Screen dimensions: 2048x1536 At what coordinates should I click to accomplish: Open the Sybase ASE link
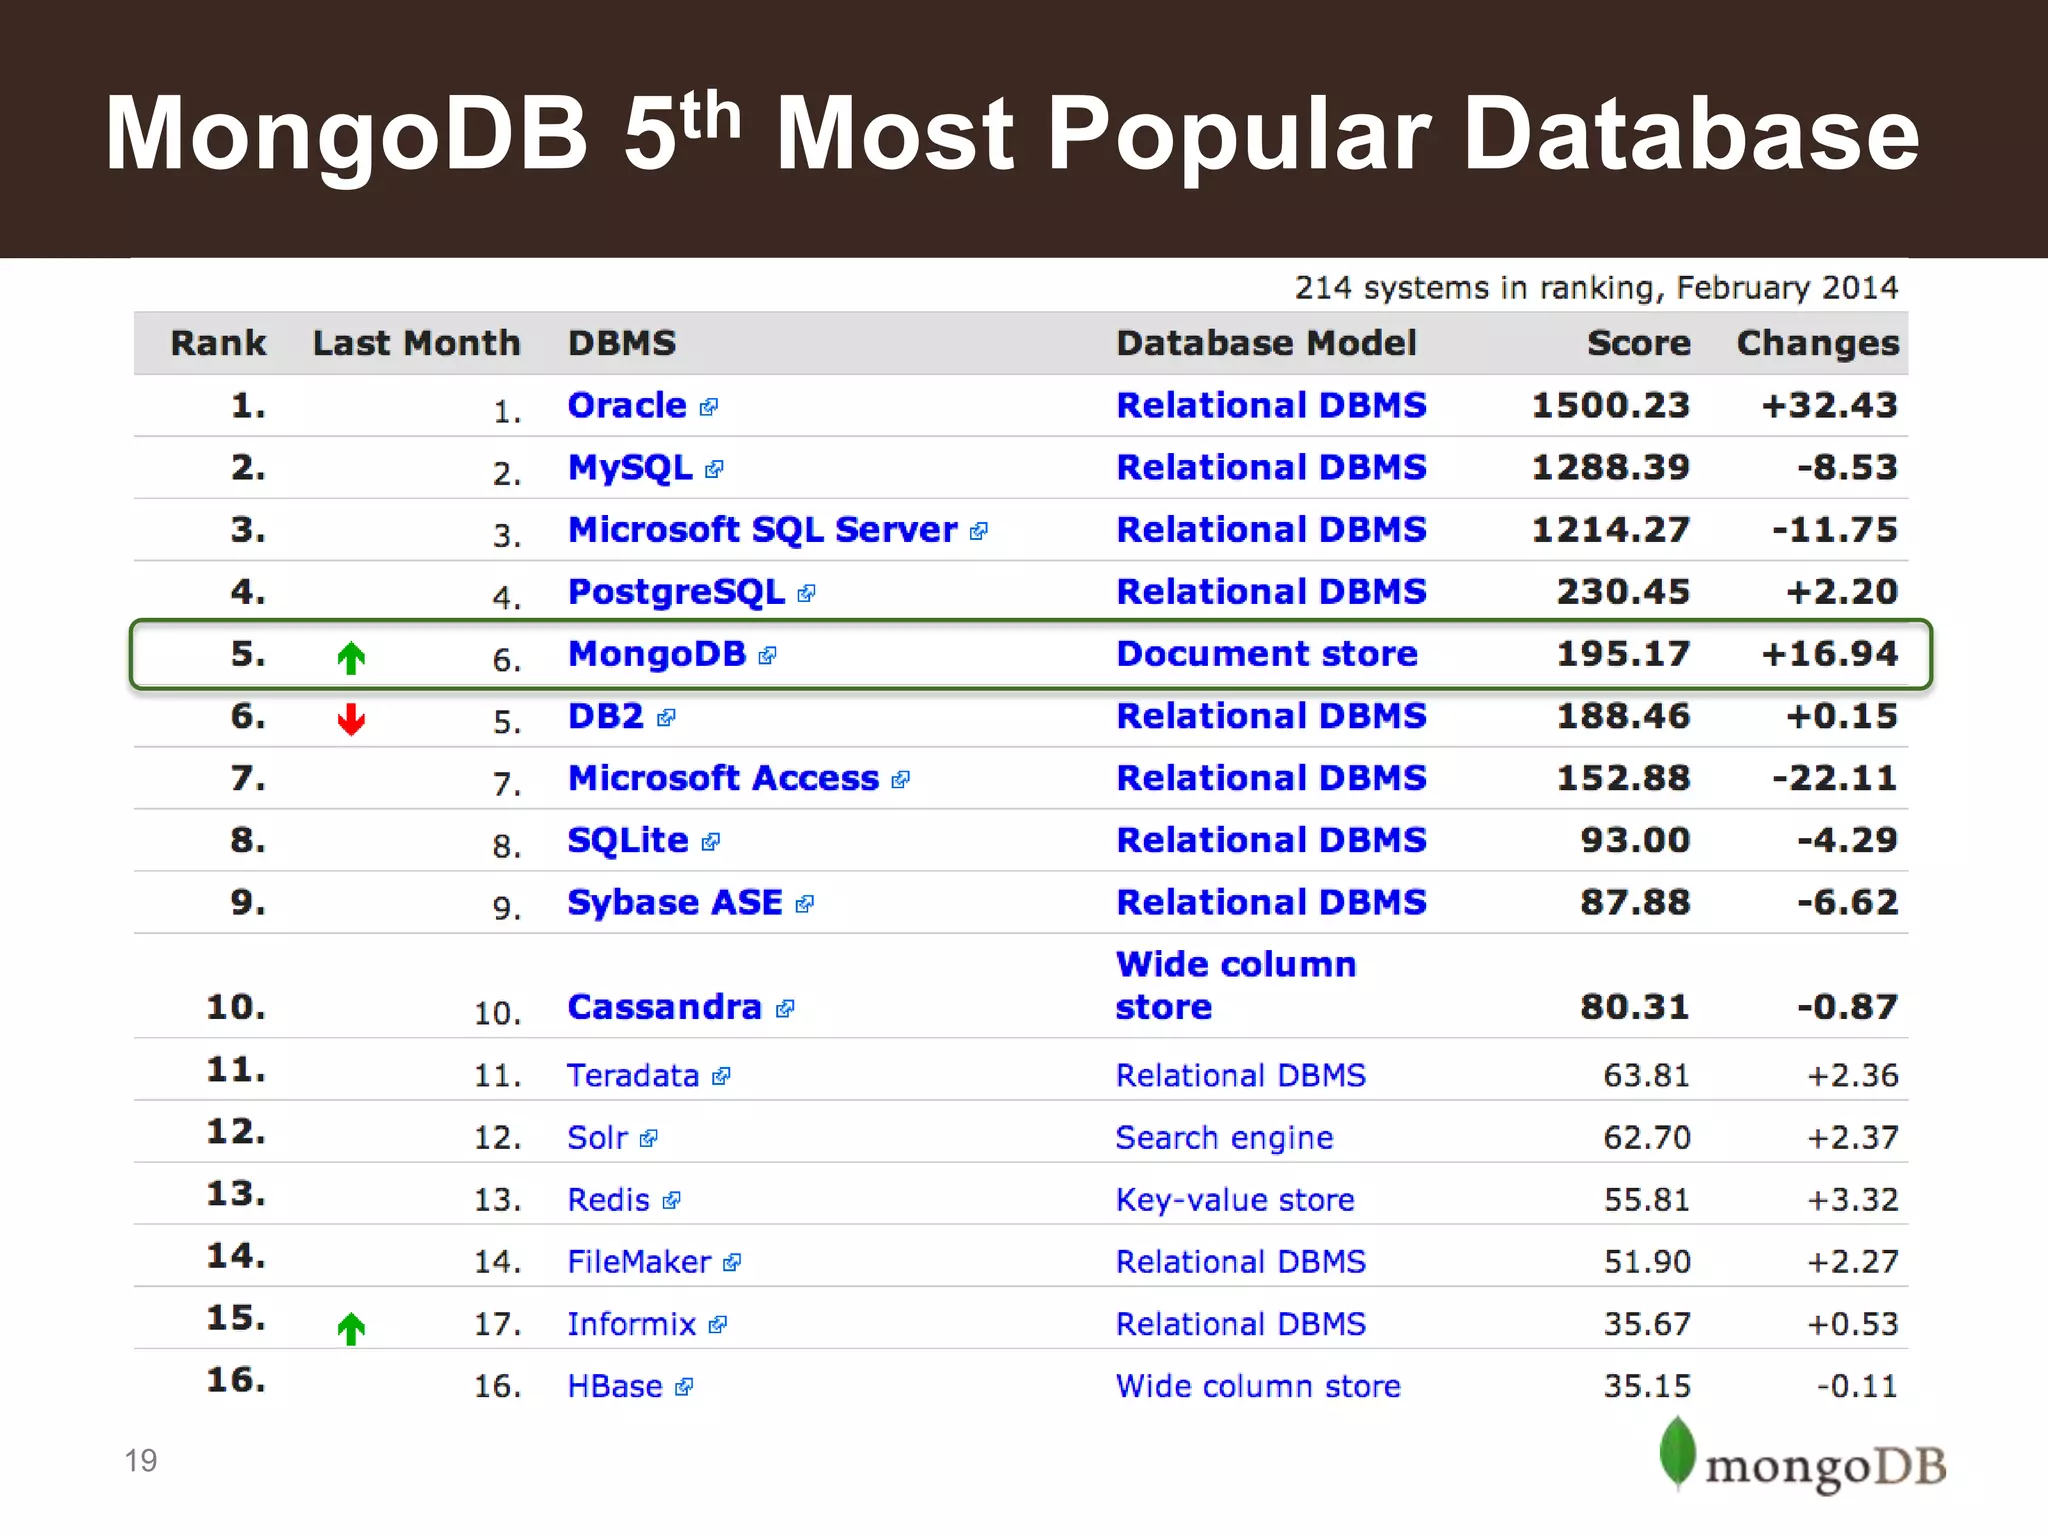point(675,903)
